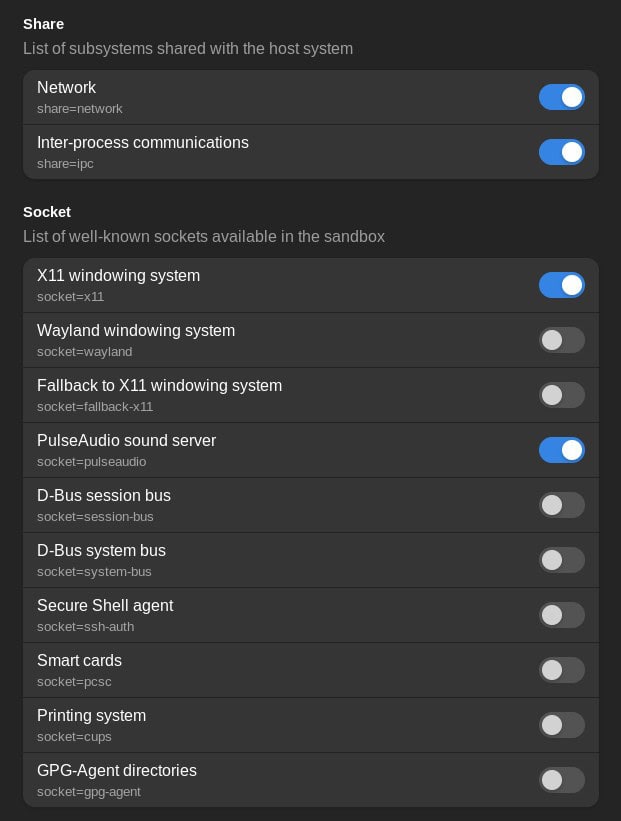Select the Inter-process communications row
The width and height of the screenshot is (621, 821).
pyautogui.click(x=143, y=143)
